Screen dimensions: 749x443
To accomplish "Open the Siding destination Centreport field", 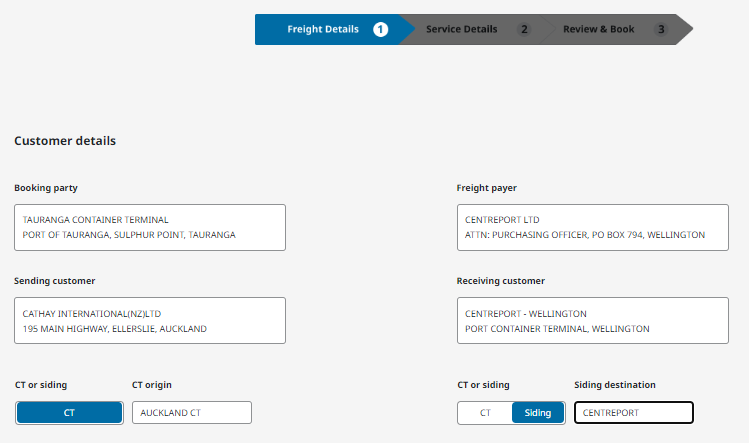I will point(634,412).
